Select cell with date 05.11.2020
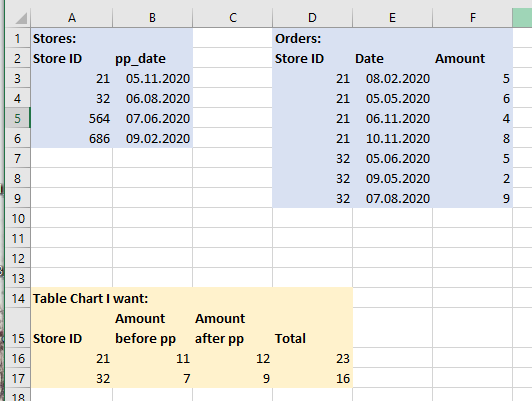This screenshot has width=532, height=401. (x=152, y=78)
